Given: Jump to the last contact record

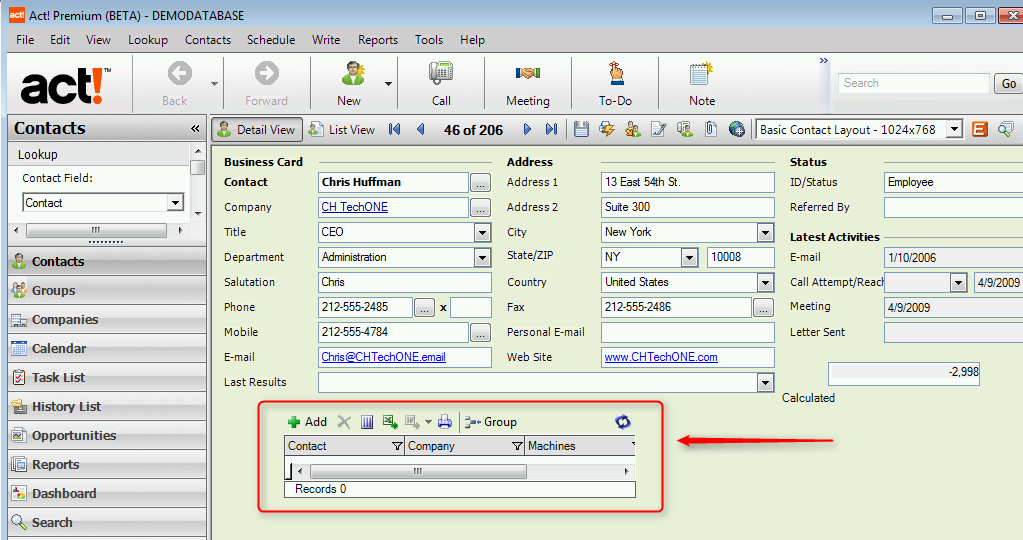Looking at the screenshot, I should [x=552, y=129].
